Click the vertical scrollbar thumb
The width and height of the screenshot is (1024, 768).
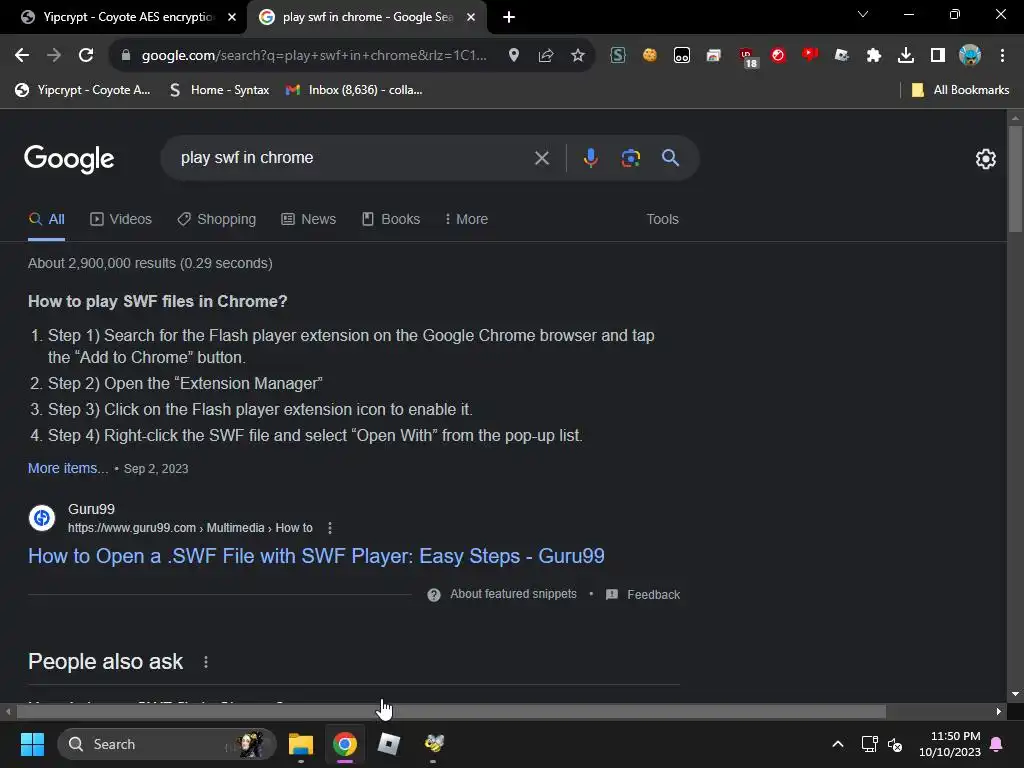(1015, 178)
